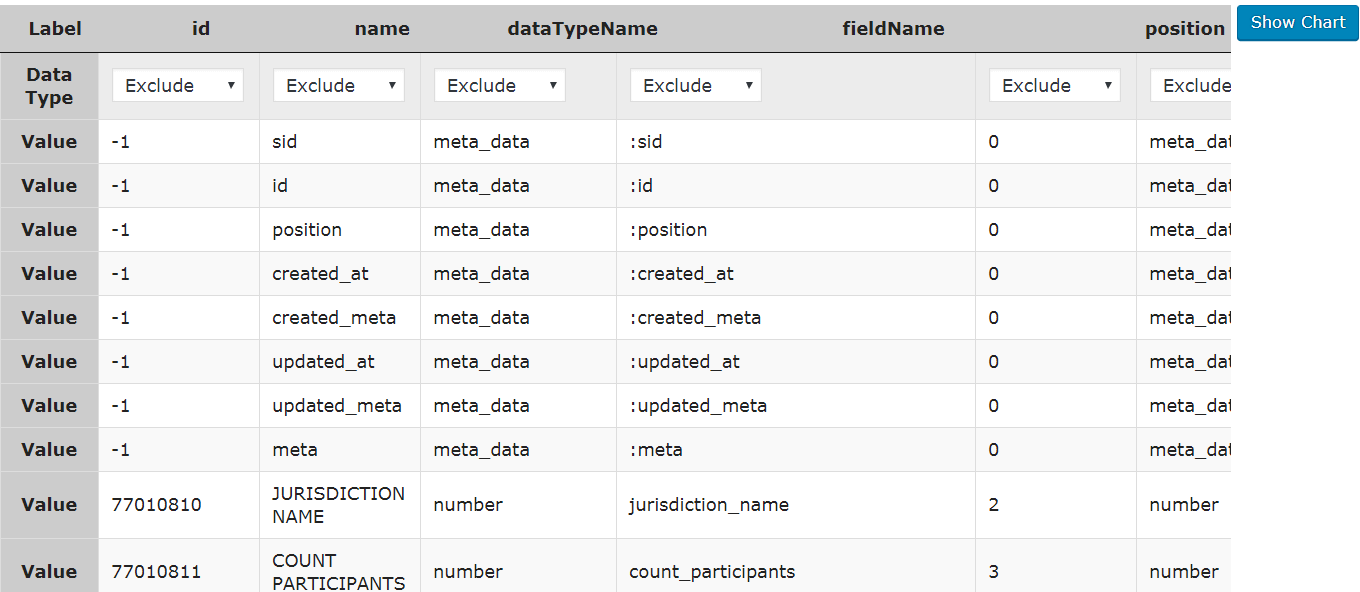
Task: Click the position column header
Action: coord(1184,29)
